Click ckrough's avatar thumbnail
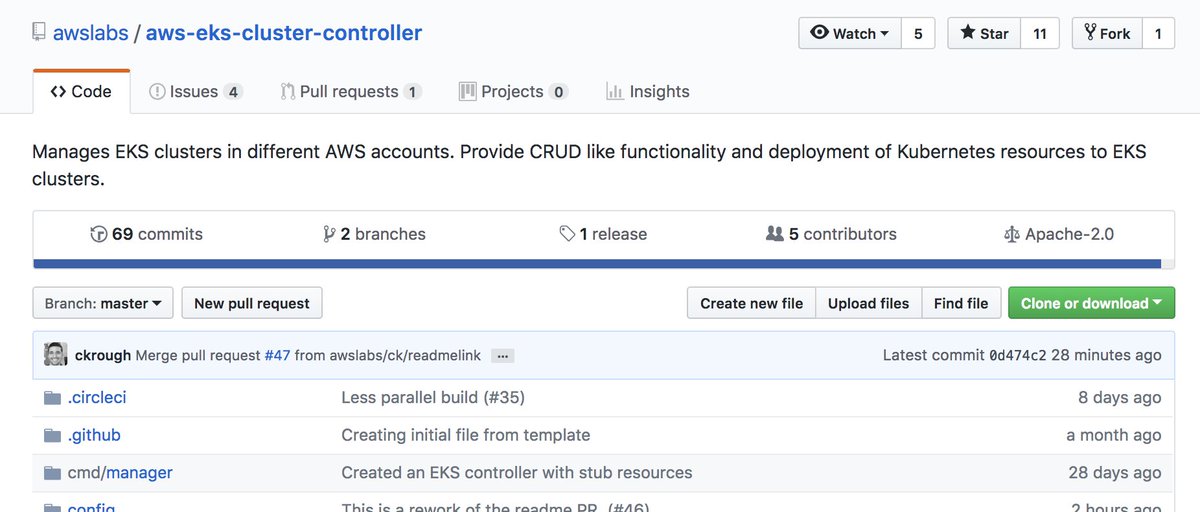 pyautogui.click(x=56, y=355)
